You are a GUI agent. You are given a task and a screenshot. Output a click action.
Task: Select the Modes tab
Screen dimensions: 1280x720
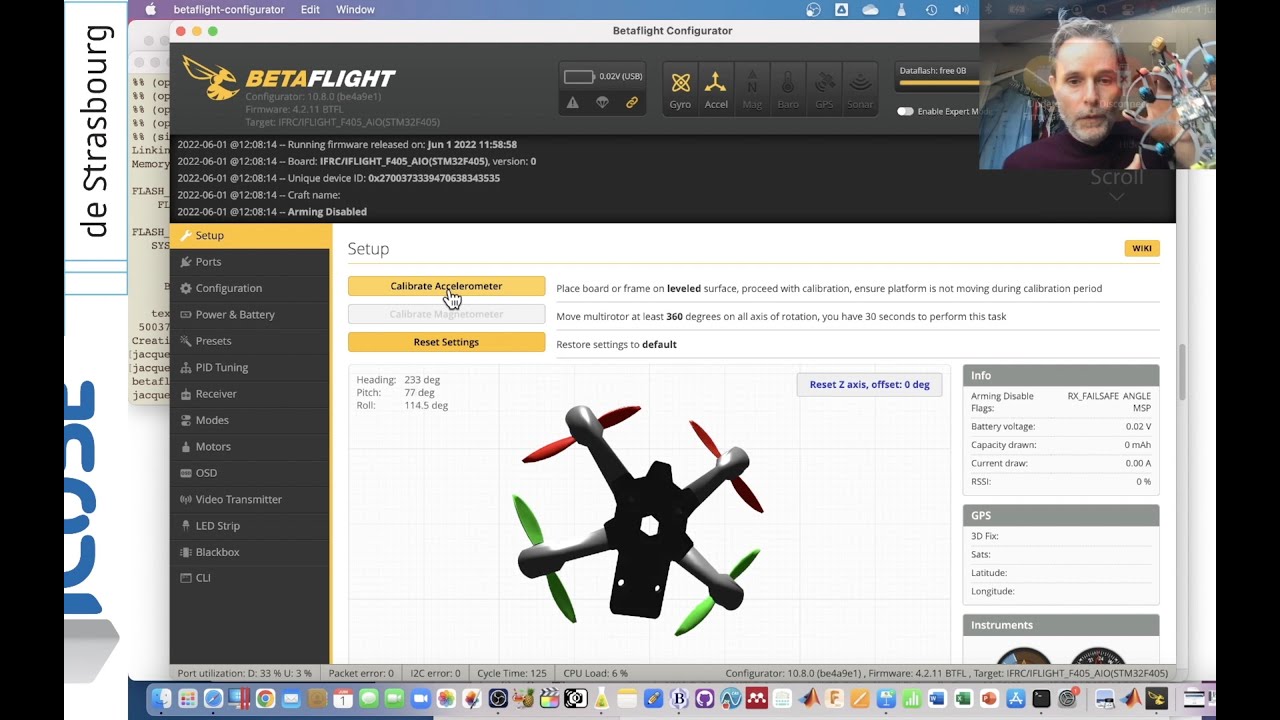tap(250, 420)
